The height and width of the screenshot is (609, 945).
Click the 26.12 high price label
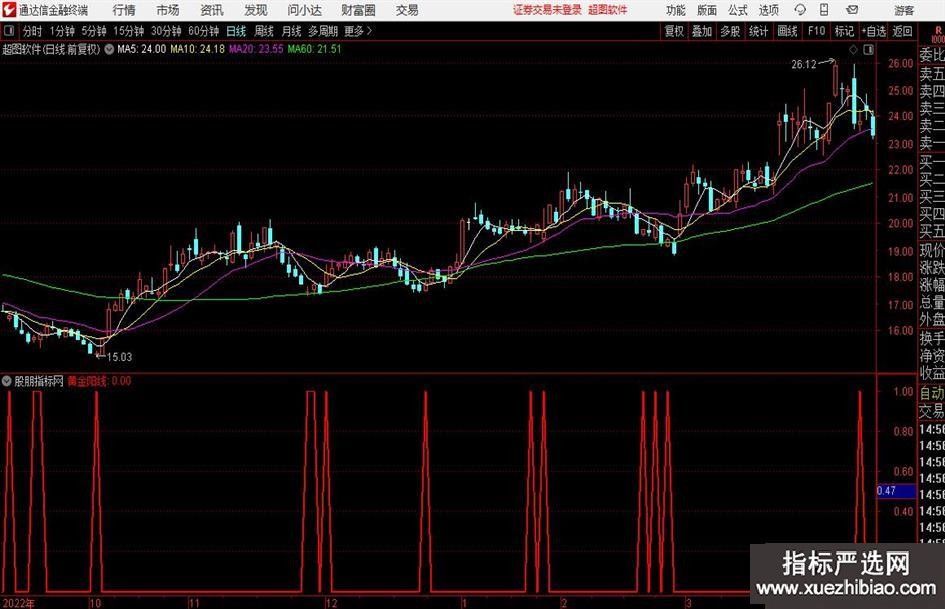pyautogui.click(x=803, y=65)
